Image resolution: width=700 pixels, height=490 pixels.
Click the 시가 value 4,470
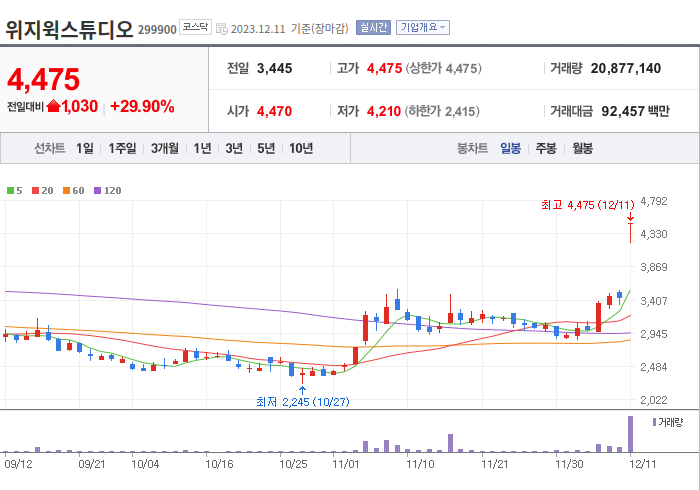click(x=274, y=111)
